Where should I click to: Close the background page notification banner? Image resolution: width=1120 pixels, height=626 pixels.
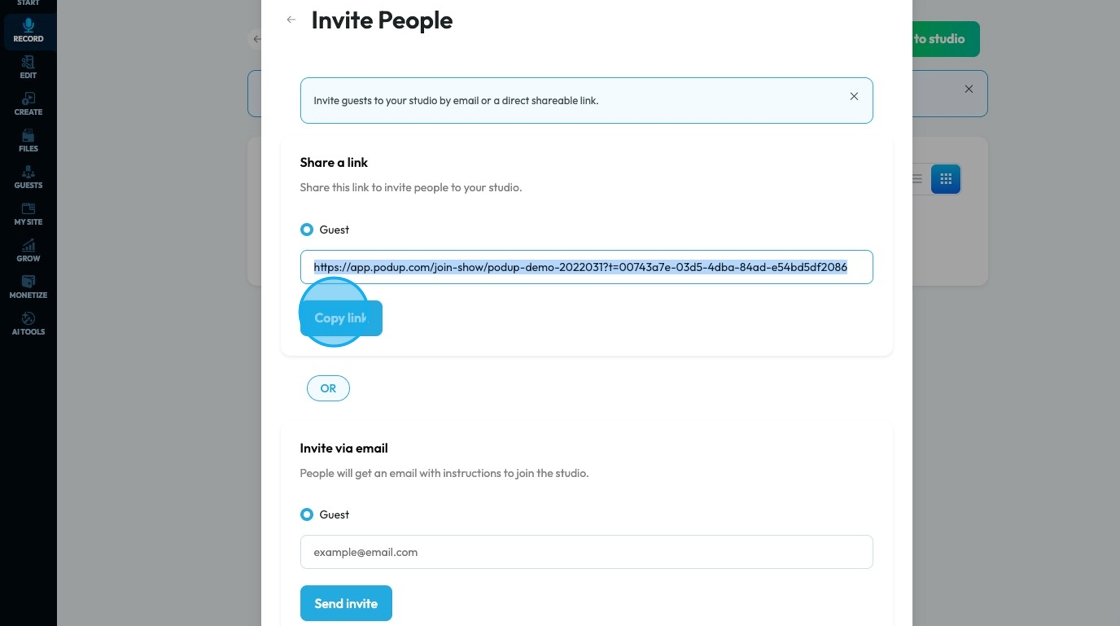point(968,89)
